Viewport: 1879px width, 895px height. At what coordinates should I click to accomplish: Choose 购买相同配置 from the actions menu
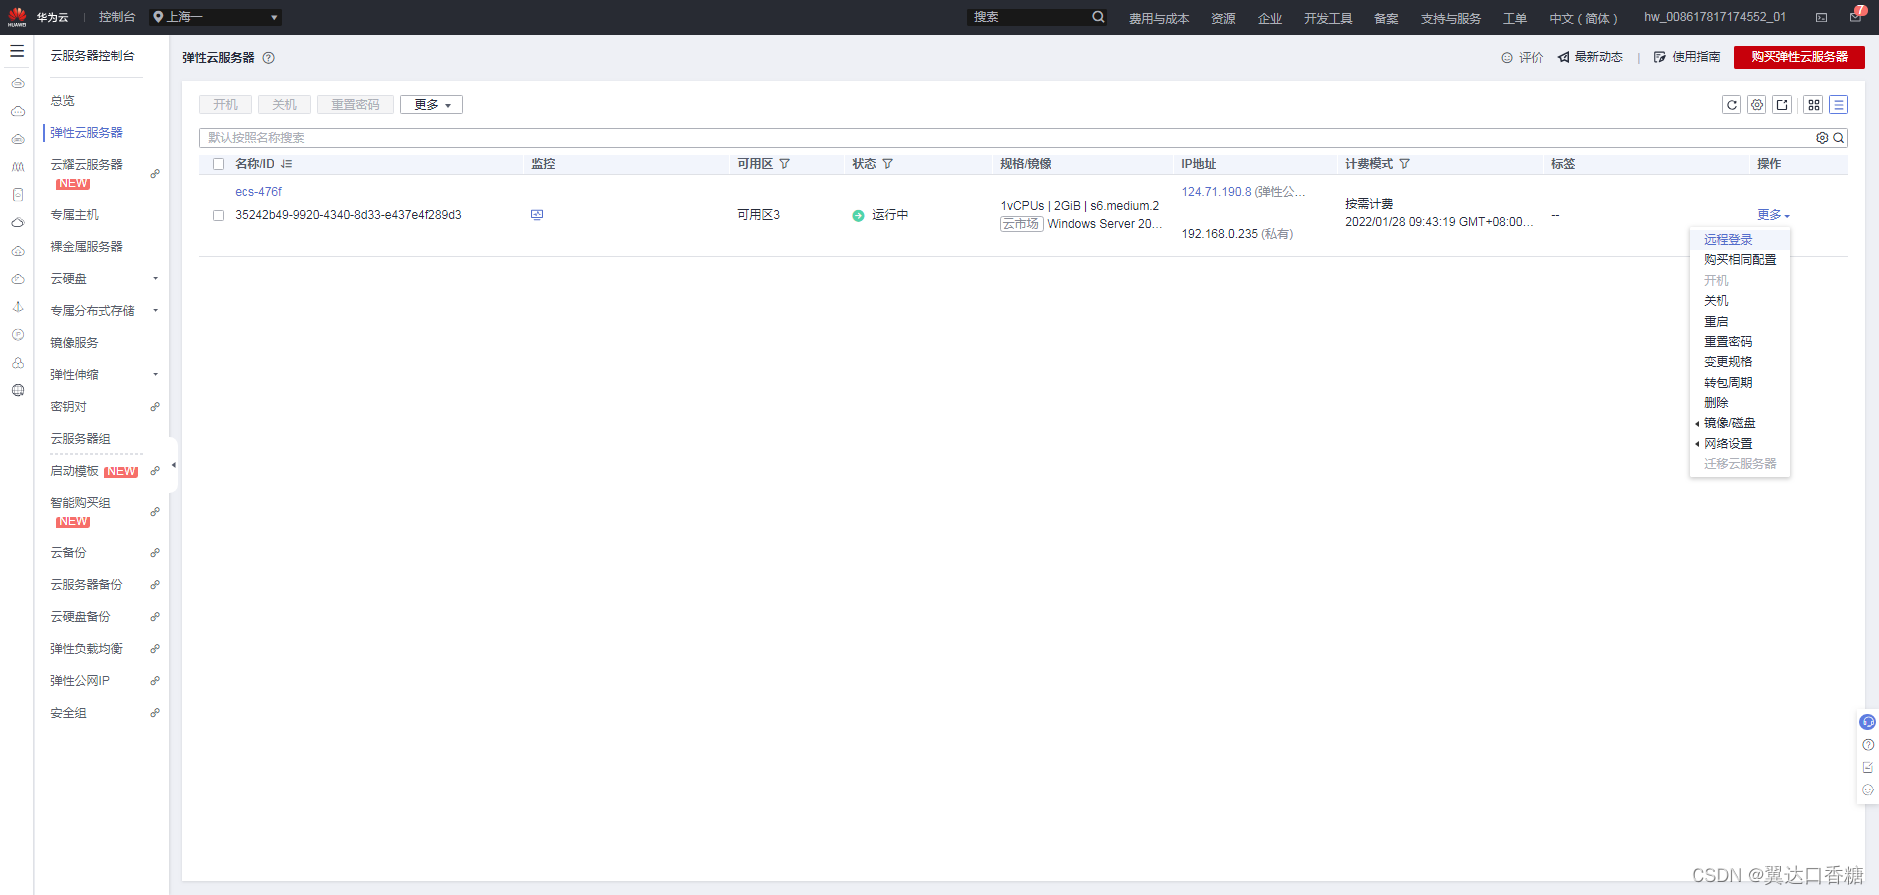[1740, 260]
